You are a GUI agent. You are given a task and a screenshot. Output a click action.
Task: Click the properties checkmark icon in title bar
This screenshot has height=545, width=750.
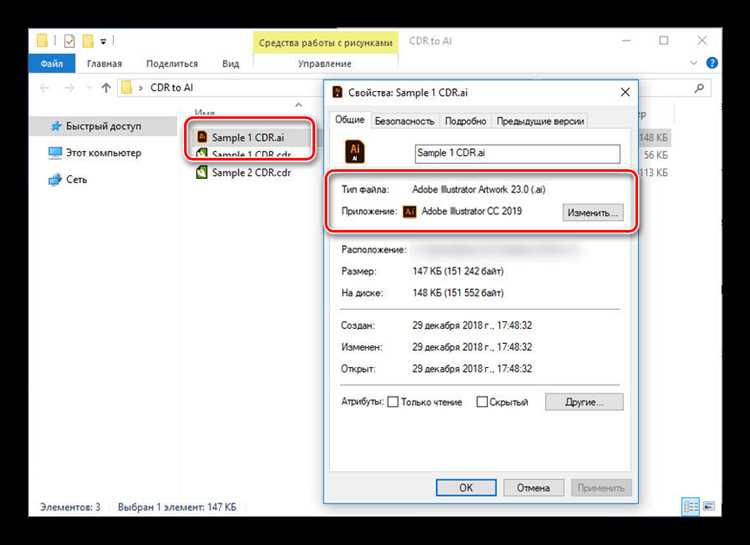[69, 41]
